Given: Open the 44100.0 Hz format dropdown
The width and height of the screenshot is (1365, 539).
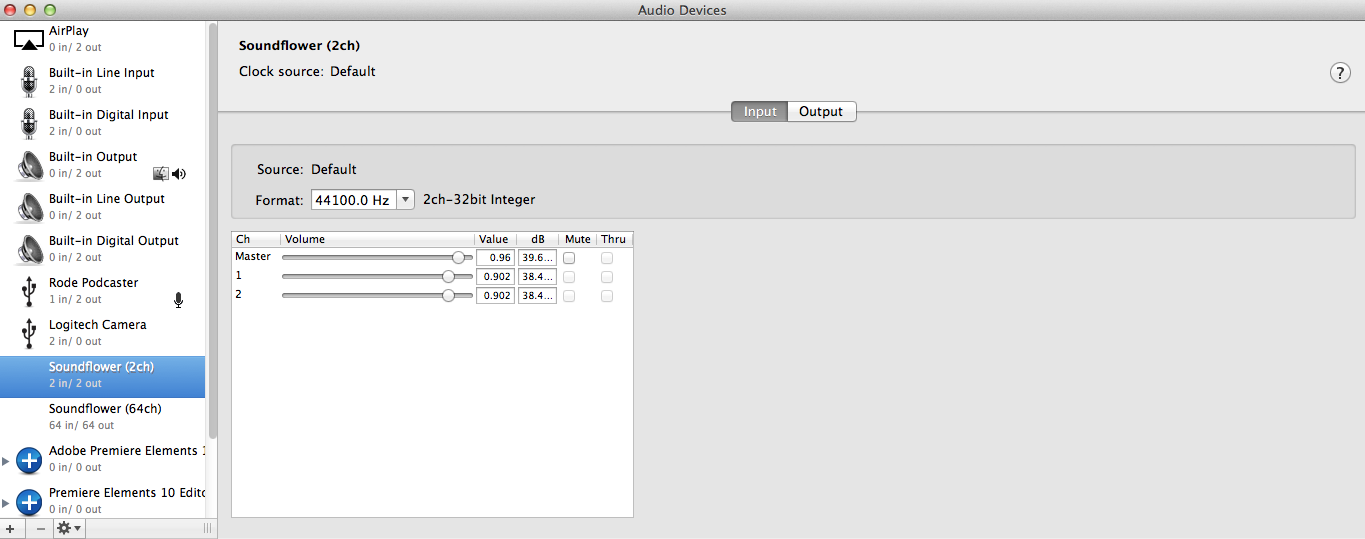Looking at the screenshot, I should [x=363, y=200].
